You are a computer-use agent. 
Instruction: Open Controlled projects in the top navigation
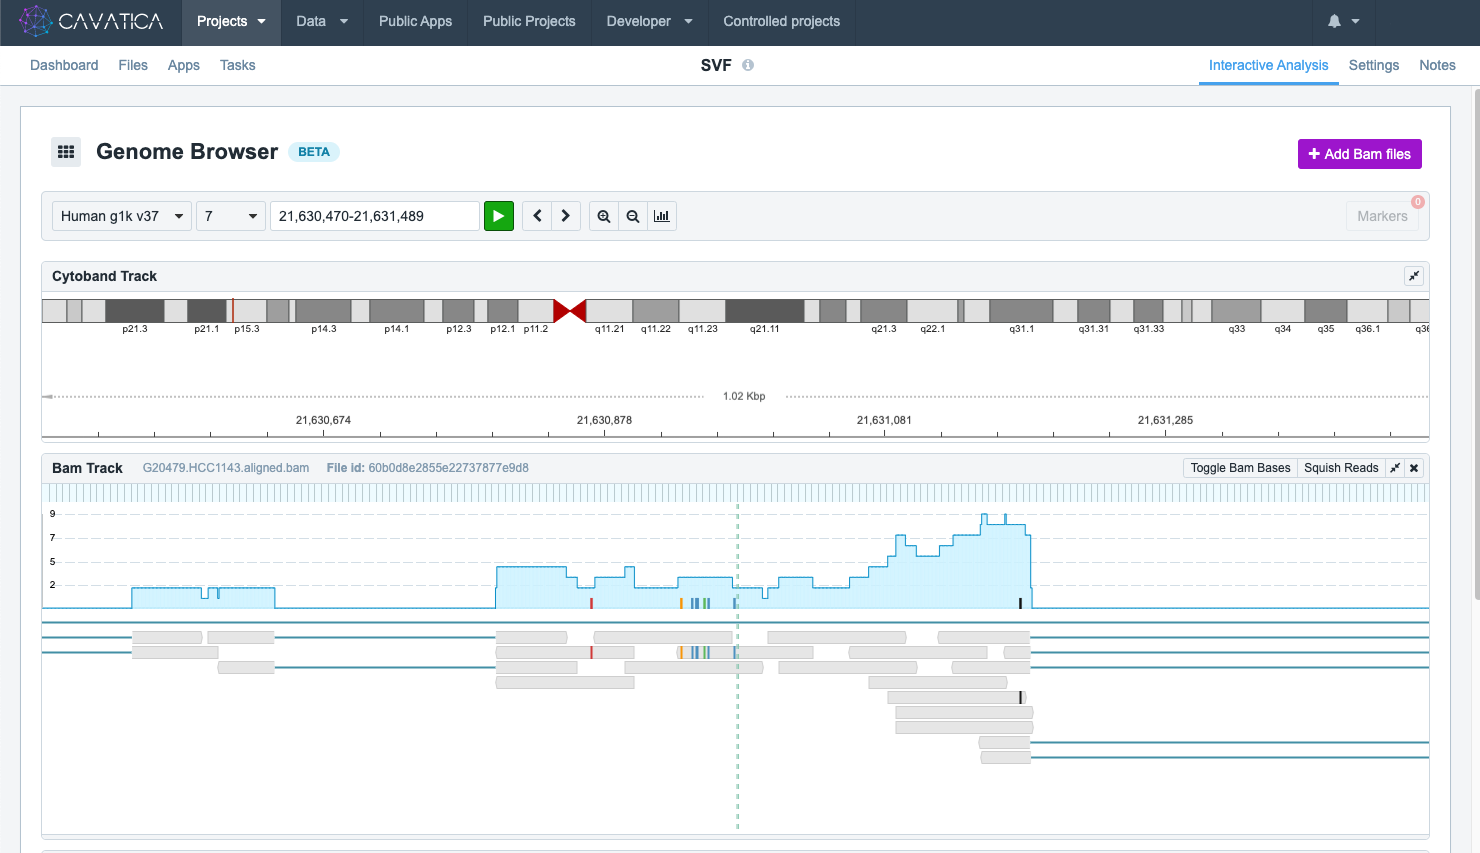coord(781,22)
